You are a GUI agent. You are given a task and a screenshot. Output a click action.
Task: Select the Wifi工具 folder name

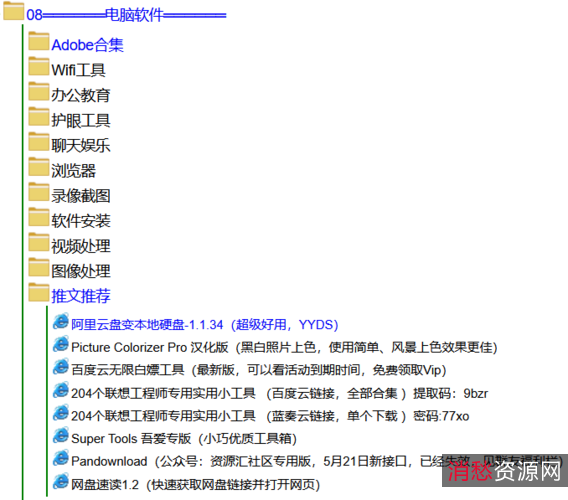click(78, 70)
